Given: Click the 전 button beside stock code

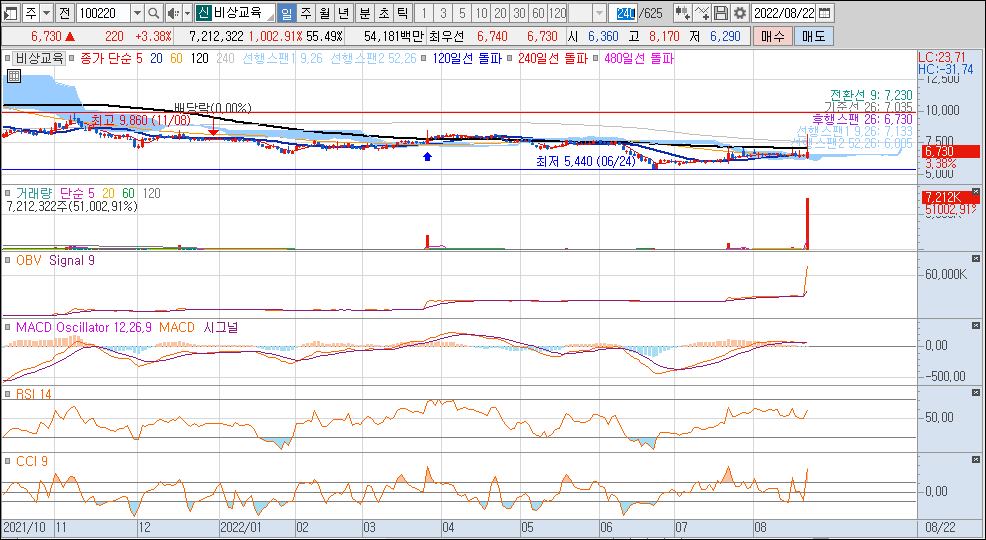Looking at the screenshot, I should (x=65, y=13).
